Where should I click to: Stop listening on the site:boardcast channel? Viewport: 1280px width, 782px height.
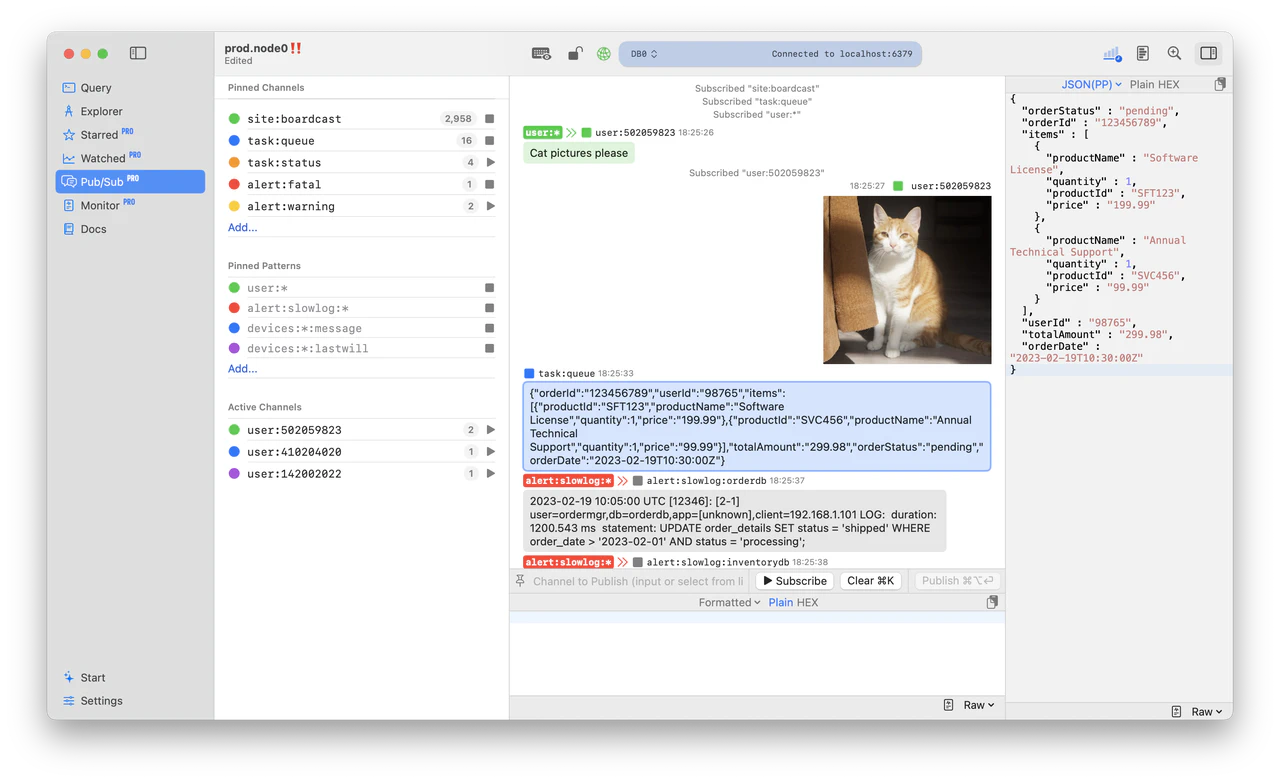pyautogui.click(x=487, y=118)
